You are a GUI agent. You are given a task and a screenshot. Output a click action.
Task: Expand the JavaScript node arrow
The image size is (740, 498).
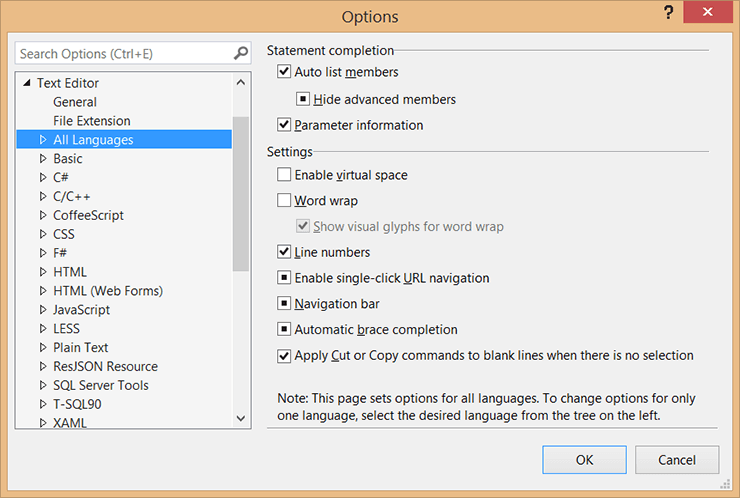[43, 309]
